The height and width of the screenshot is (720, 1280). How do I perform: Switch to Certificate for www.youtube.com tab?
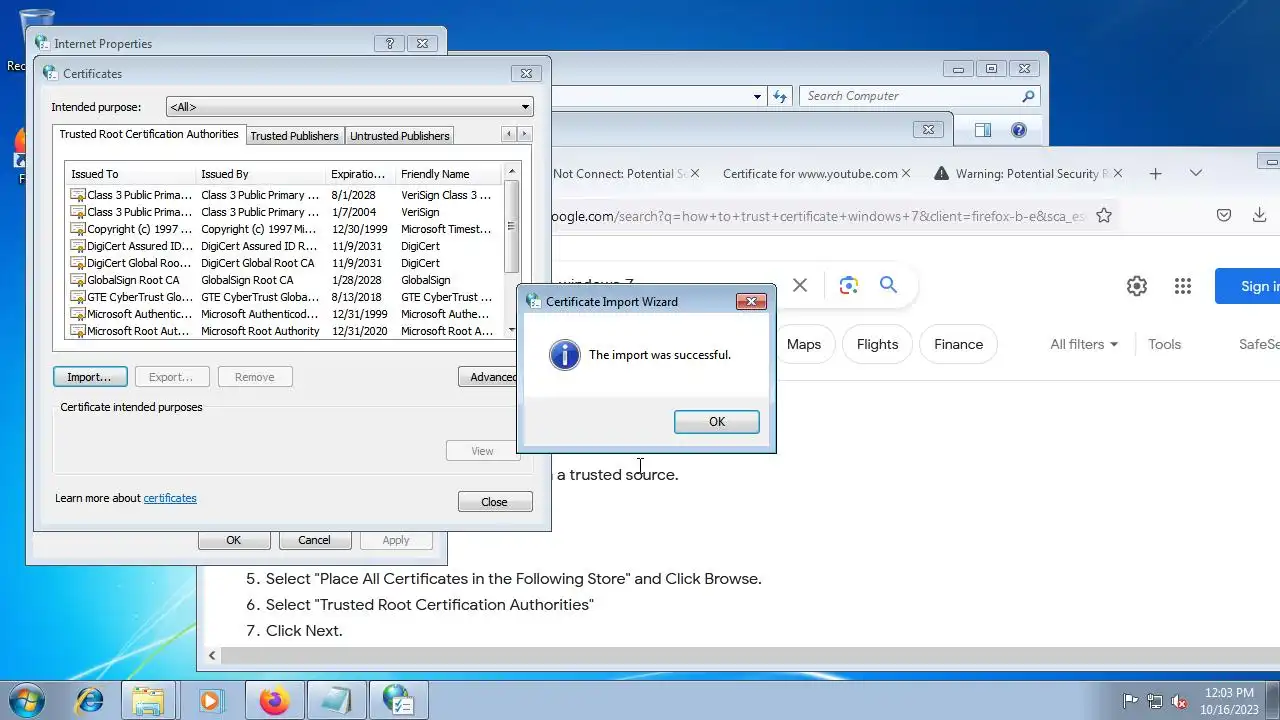(810, 173)
